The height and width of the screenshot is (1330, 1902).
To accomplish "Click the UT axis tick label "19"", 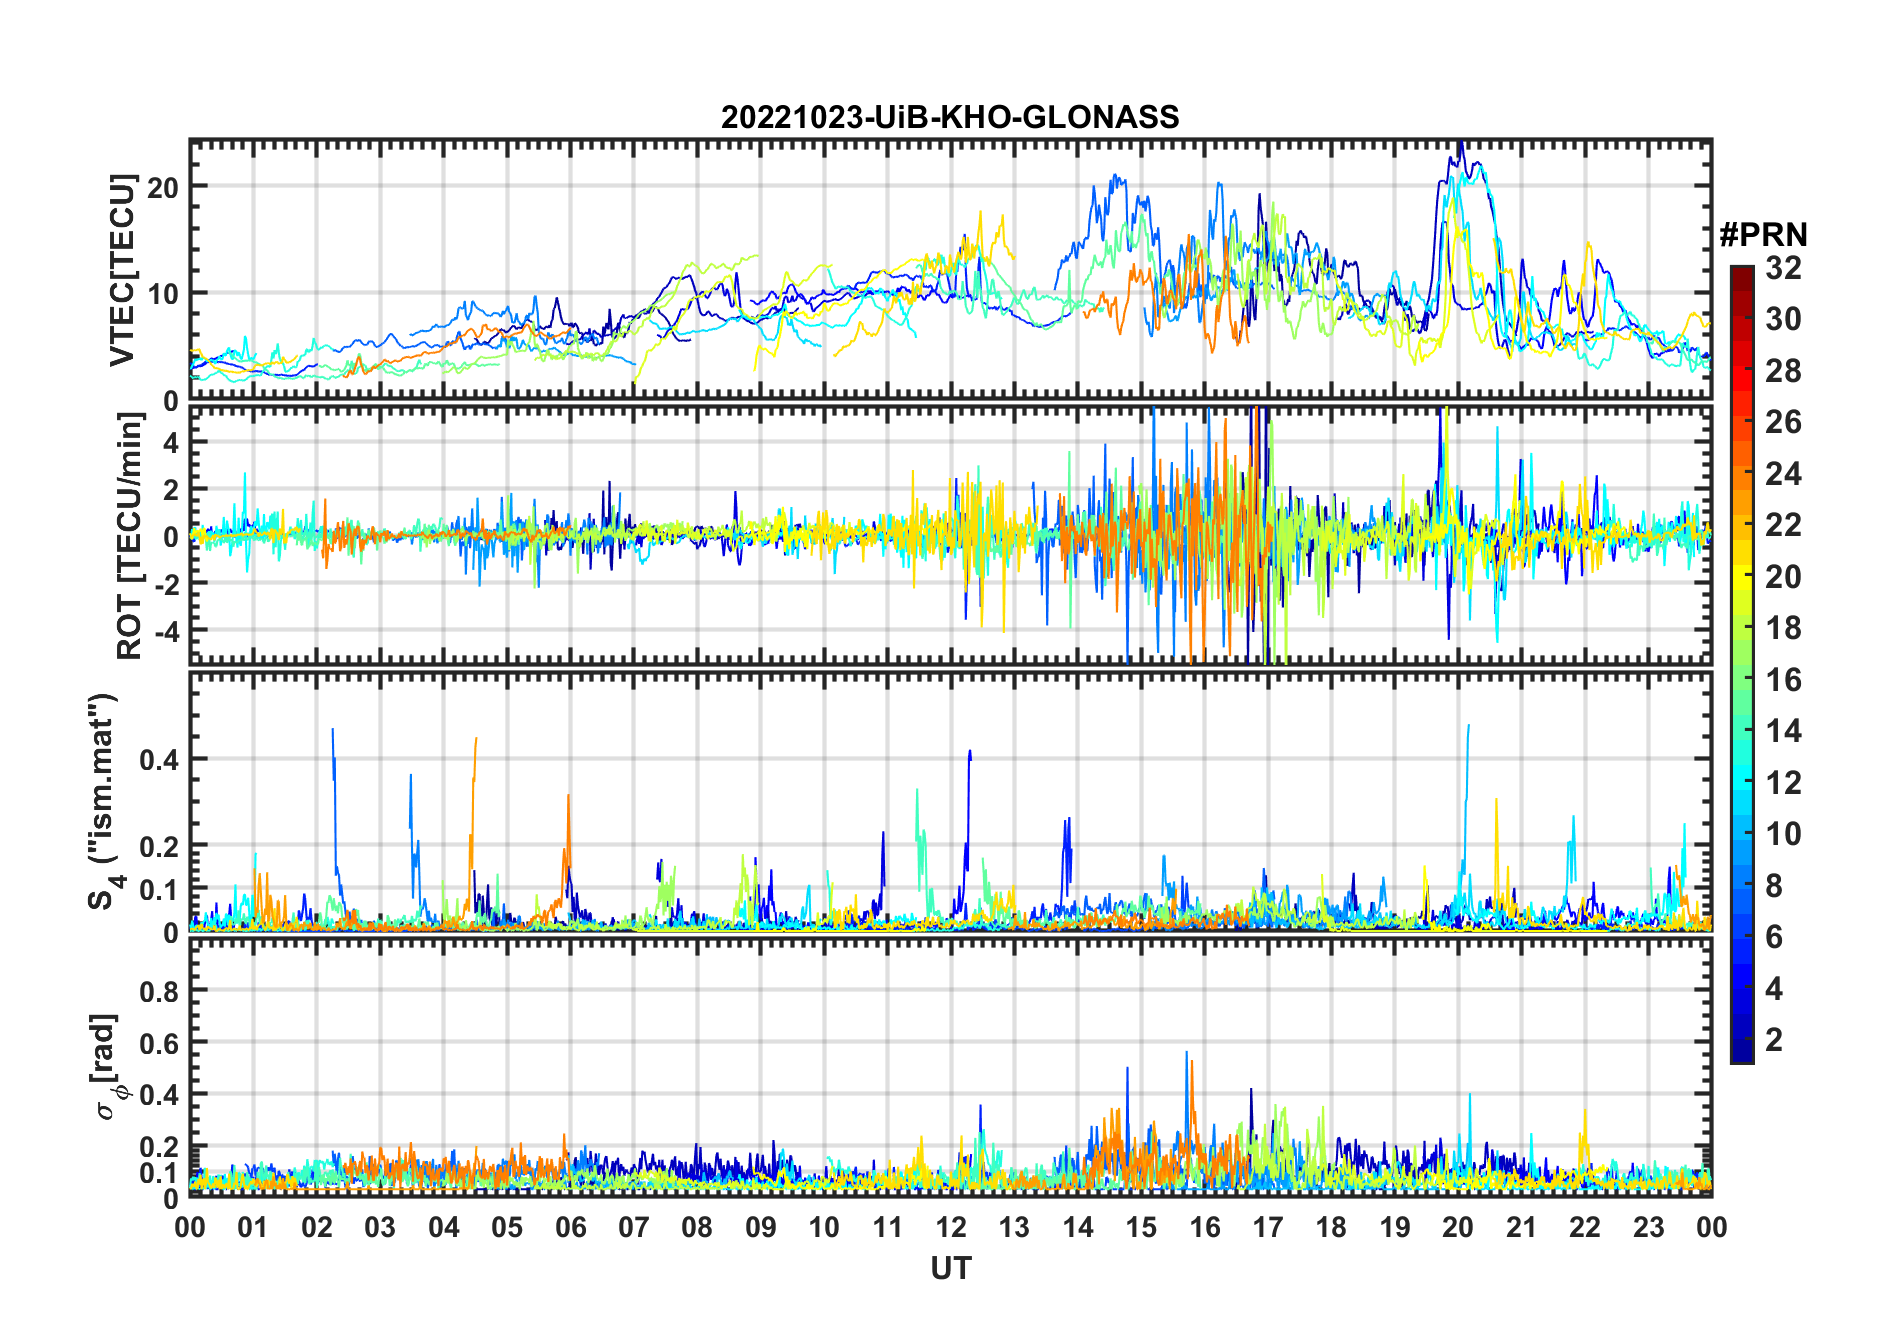I will coord(1395,1227).
